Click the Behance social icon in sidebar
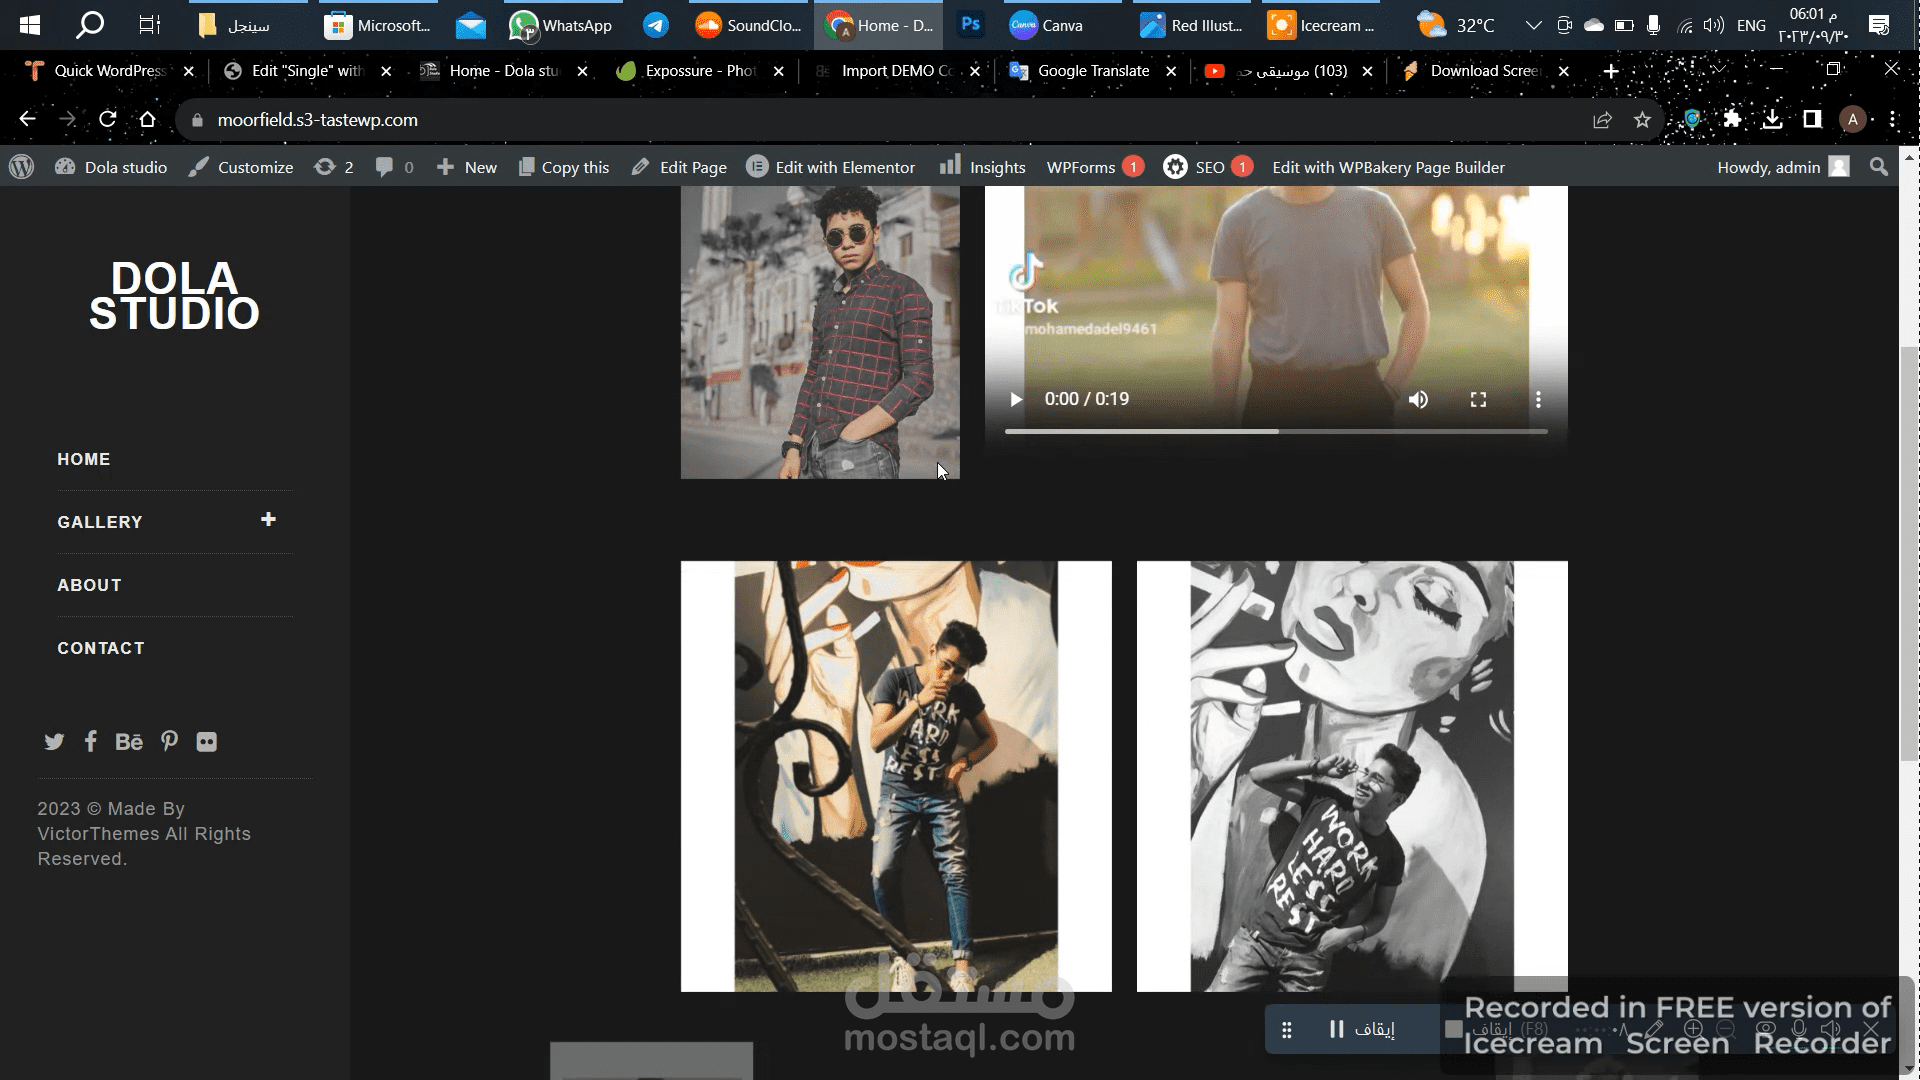 pyautogui.click(x=129, y=741)
